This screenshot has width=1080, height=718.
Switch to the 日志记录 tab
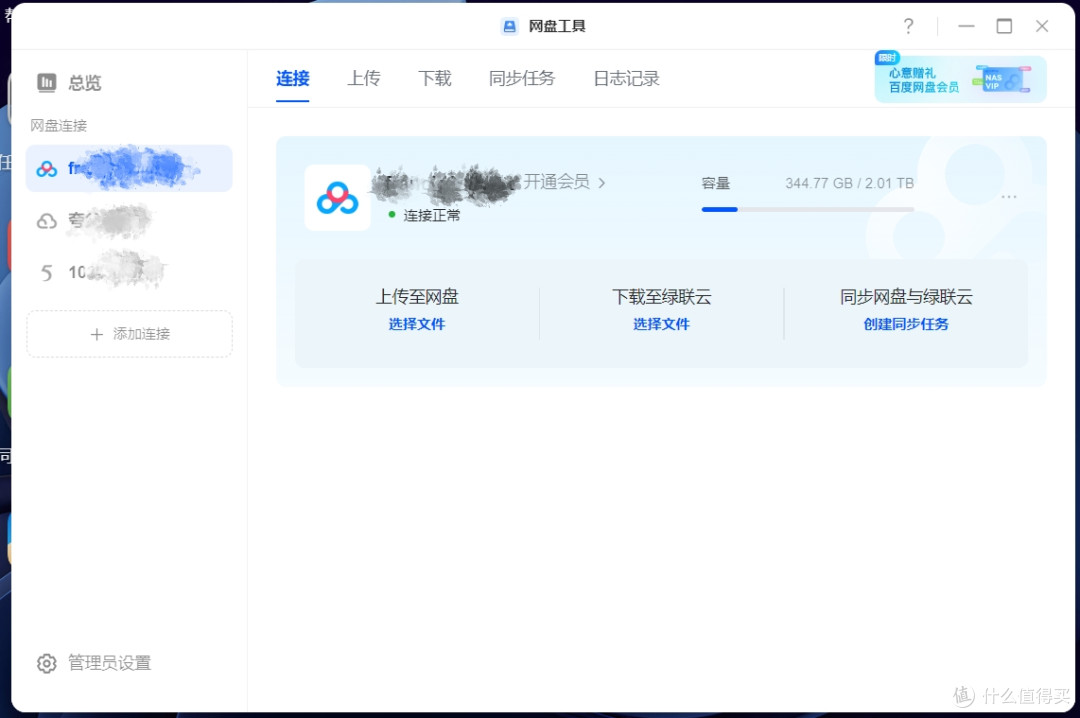point(626,79)
